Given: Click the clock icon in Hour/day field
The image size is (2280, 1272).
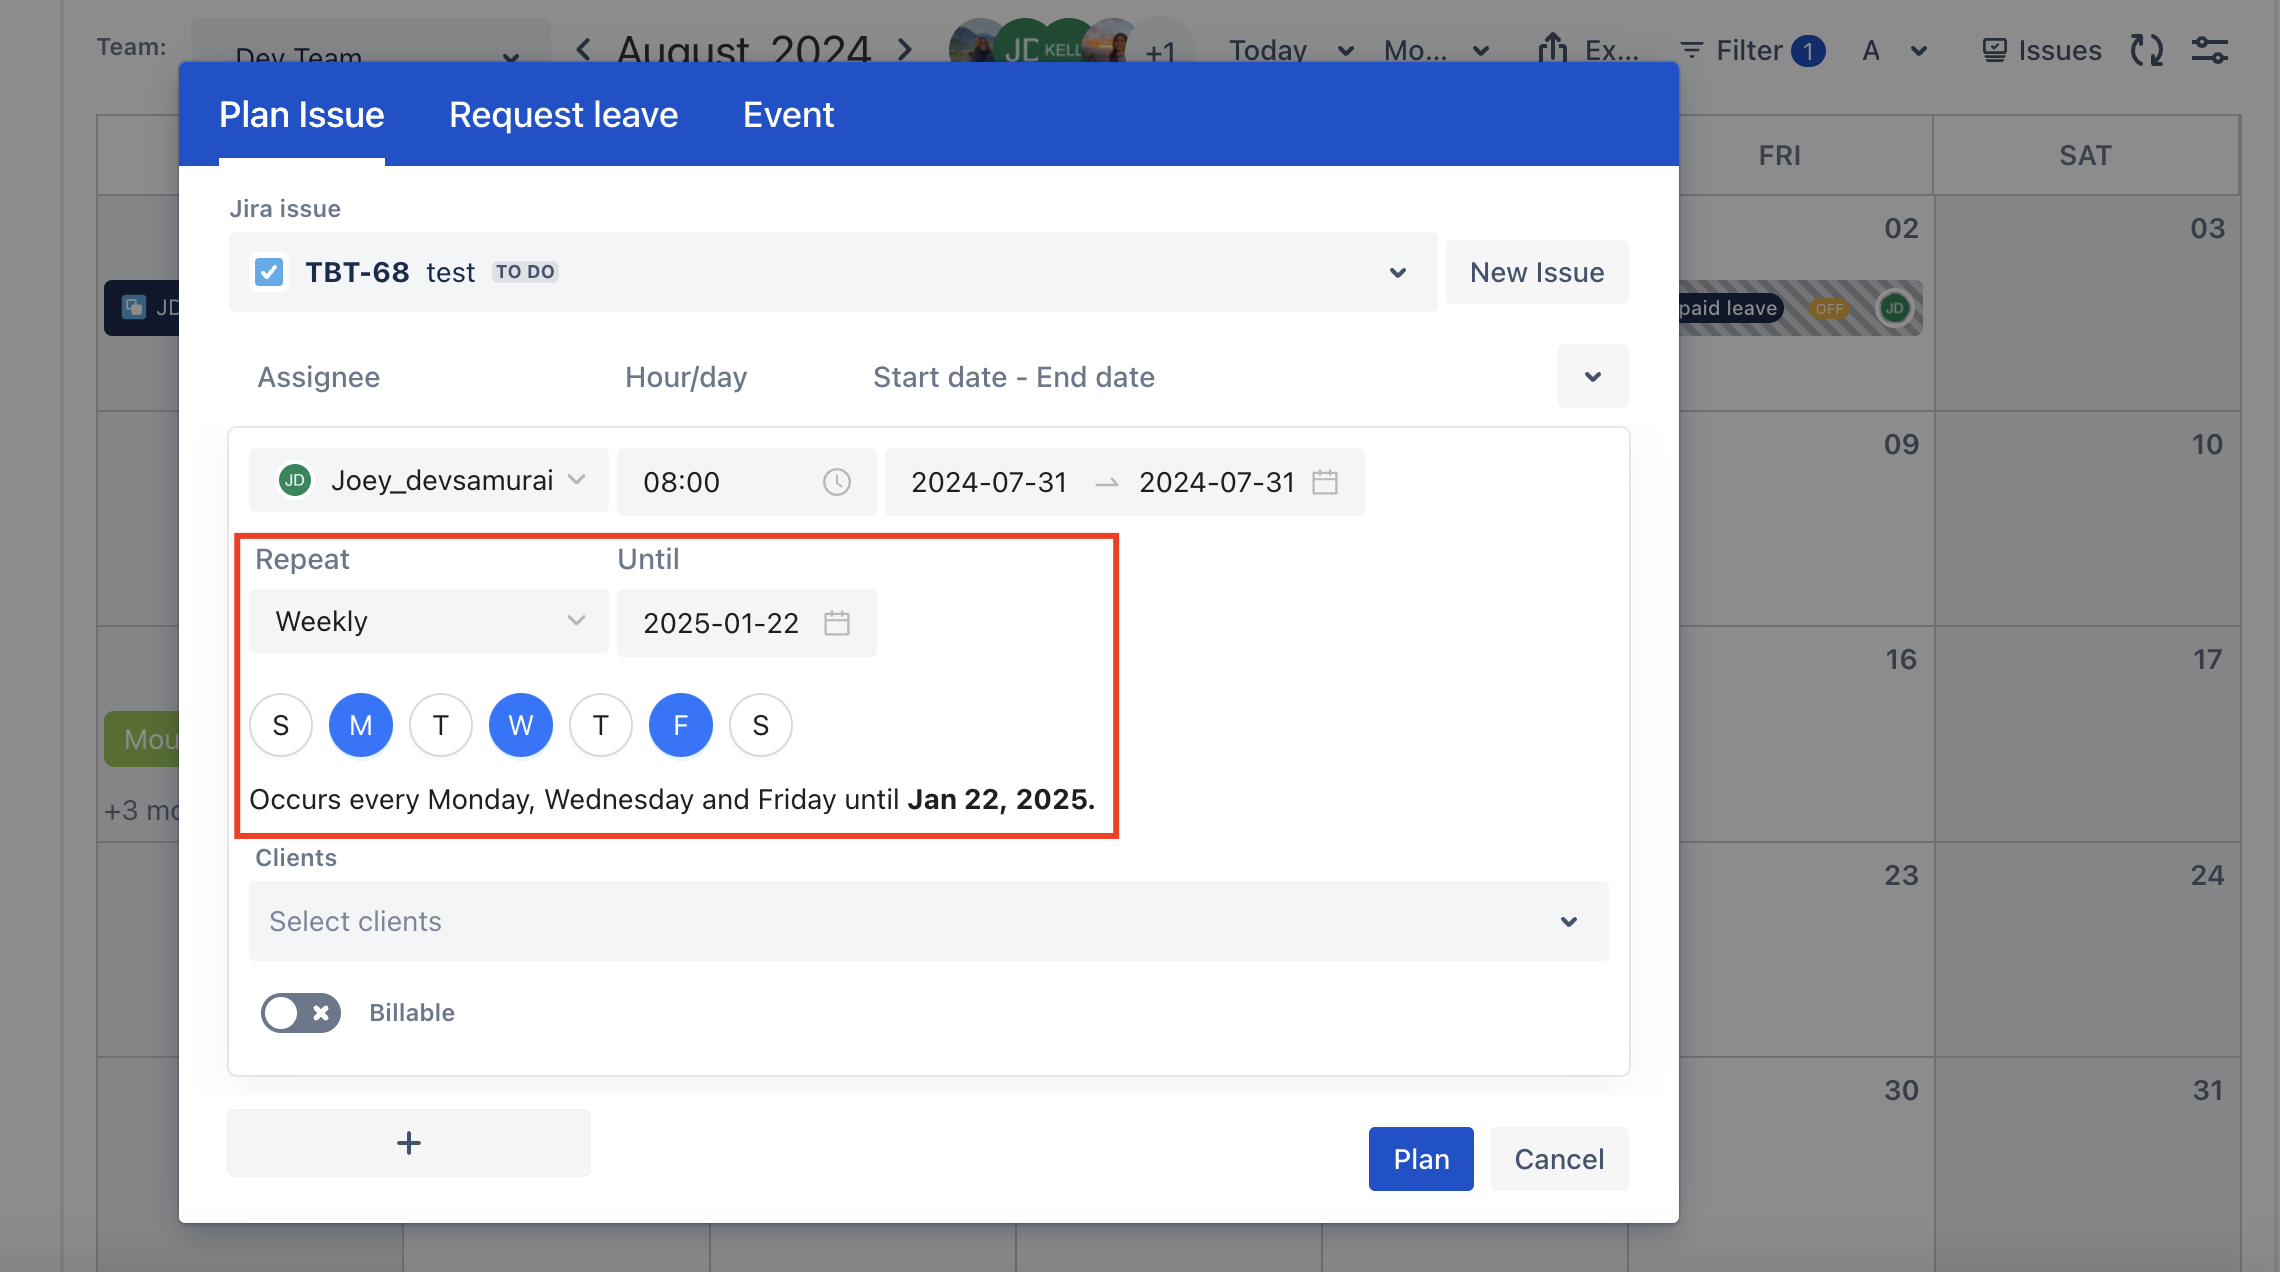Looking at the screenshot, I should pos(836,482).
